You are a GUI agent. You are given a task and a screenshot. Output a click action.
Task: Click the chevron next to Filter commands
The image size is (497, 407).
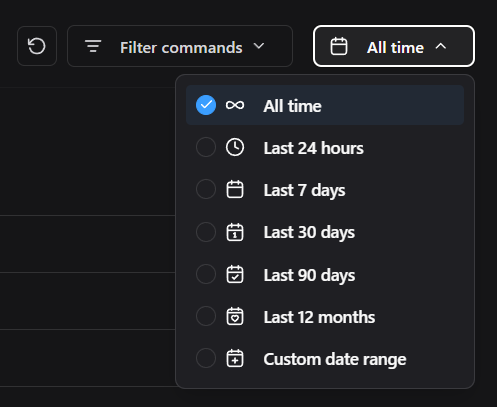coord(259,46)
